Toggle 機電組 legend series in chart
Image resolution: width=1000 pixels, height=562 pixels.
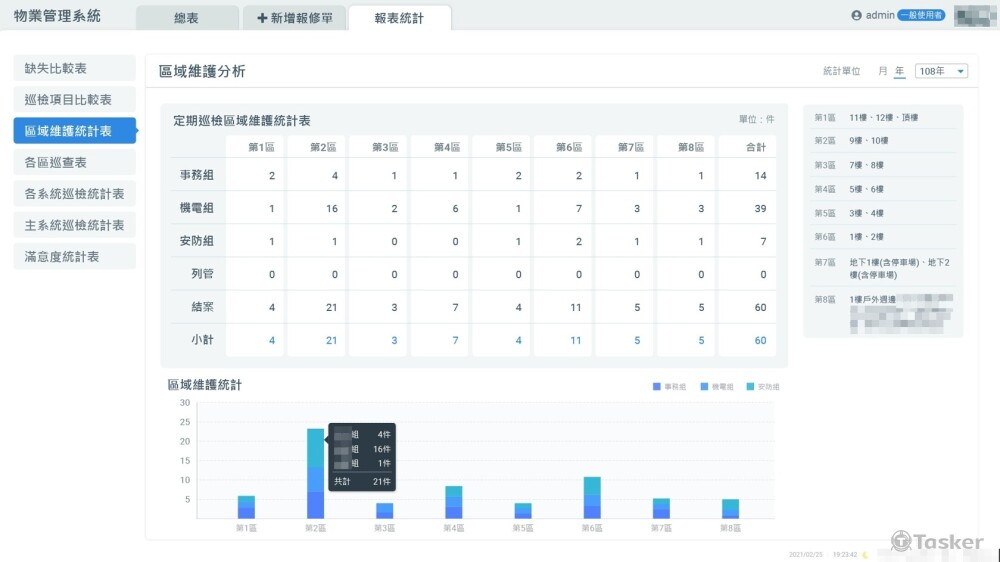click(x=718, y=386)
